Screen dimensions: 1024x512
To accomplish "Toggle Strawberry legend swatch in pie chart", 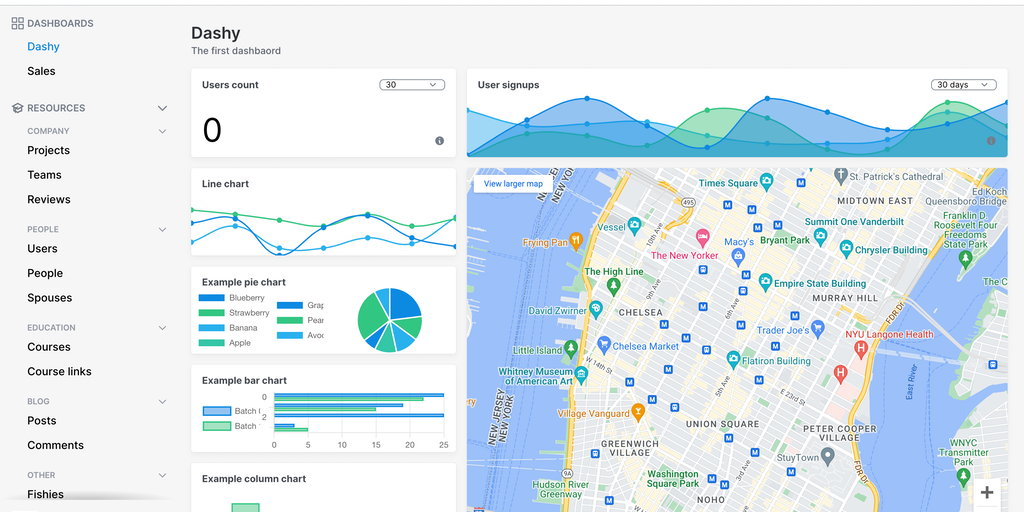I will click(212, 313).
